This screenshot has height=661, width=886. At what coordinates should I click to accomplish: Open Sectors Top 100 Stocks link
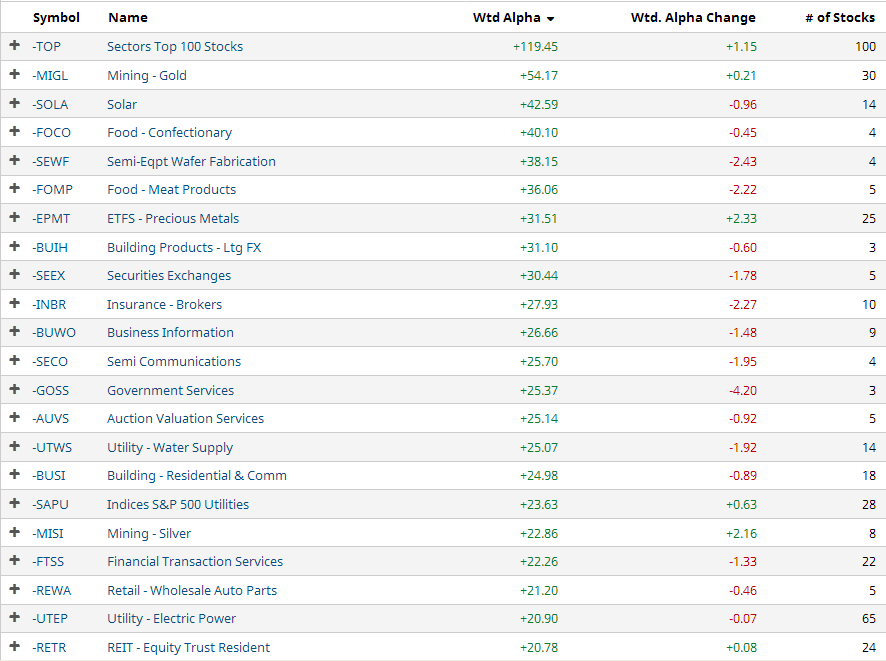tap(175, 46)
